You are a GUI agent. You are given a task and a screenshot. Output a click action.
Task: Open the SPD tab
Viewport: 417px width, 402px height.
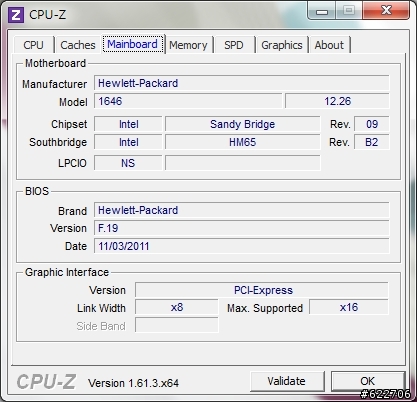click(234, 45)
